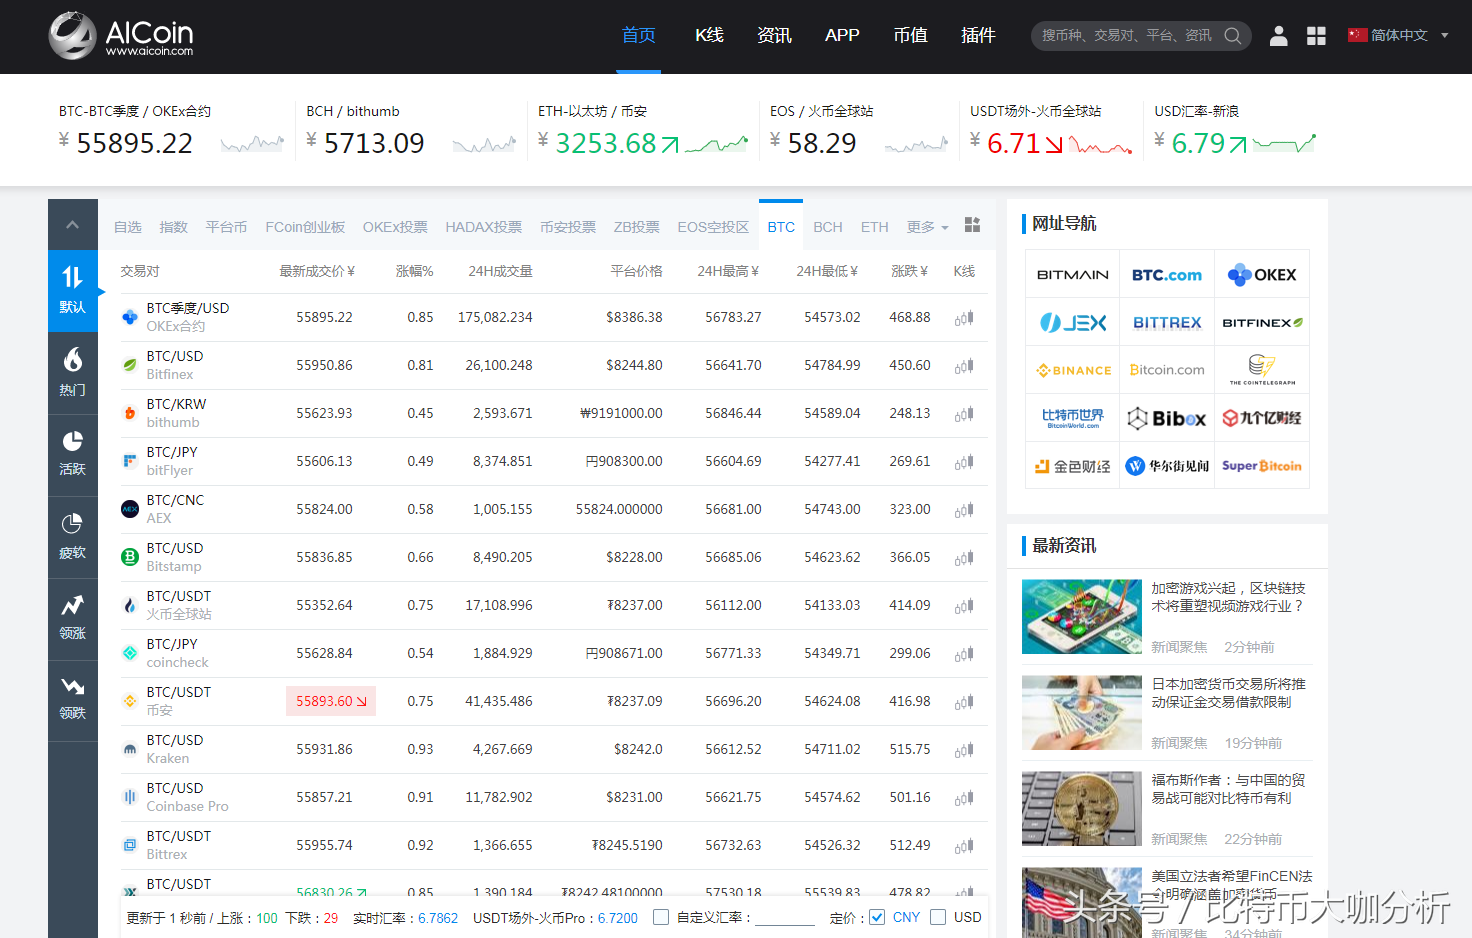Click the search magnifier icon

(1233, 36)
